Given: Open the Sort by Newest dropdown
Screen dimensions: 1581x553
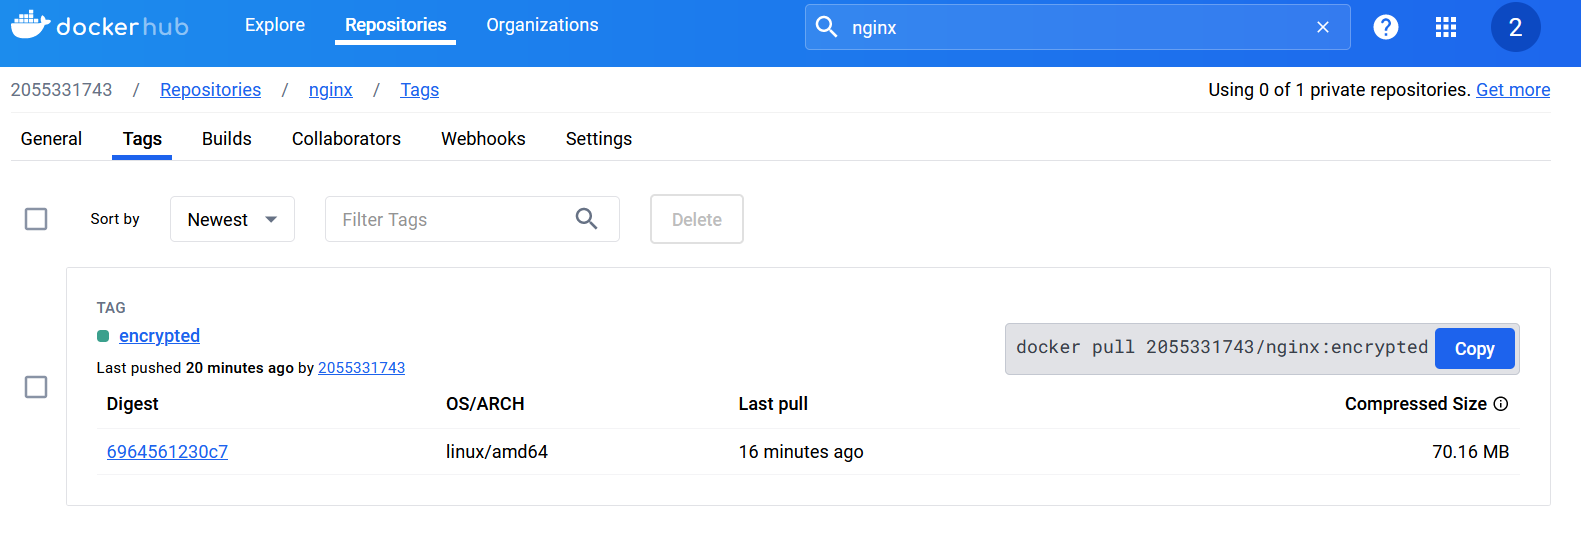Looking at the screenshot, I should [232, 219].
